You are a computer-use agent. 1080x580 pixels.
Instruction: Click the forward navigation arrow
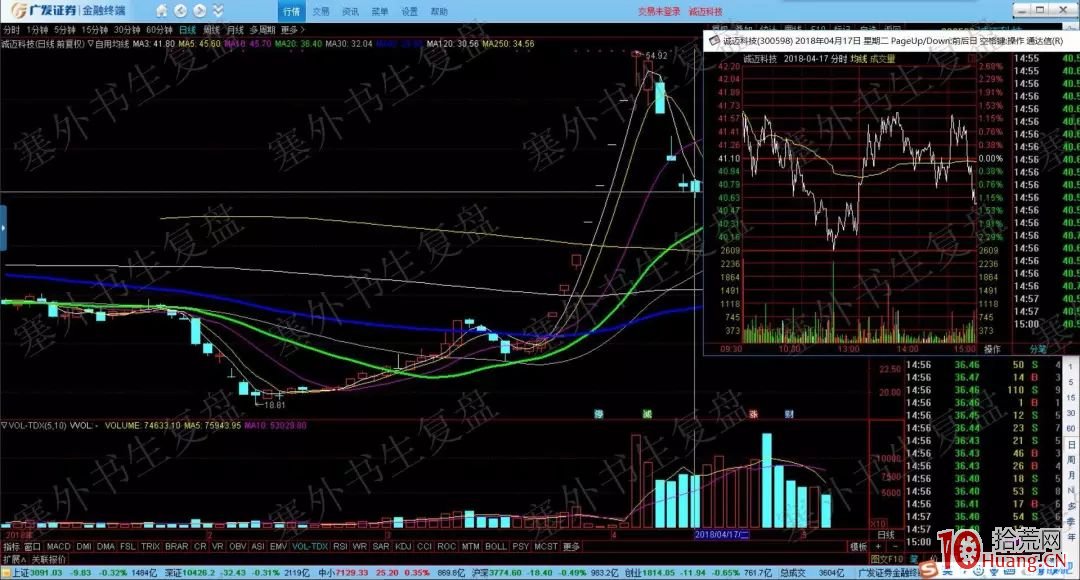tap(199, 11)
